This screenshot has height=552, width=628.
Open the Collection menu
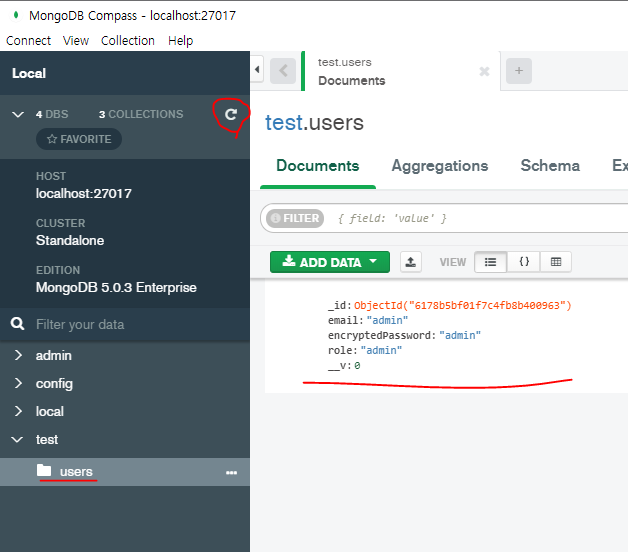pyautogui.click(x=127, y=40)
